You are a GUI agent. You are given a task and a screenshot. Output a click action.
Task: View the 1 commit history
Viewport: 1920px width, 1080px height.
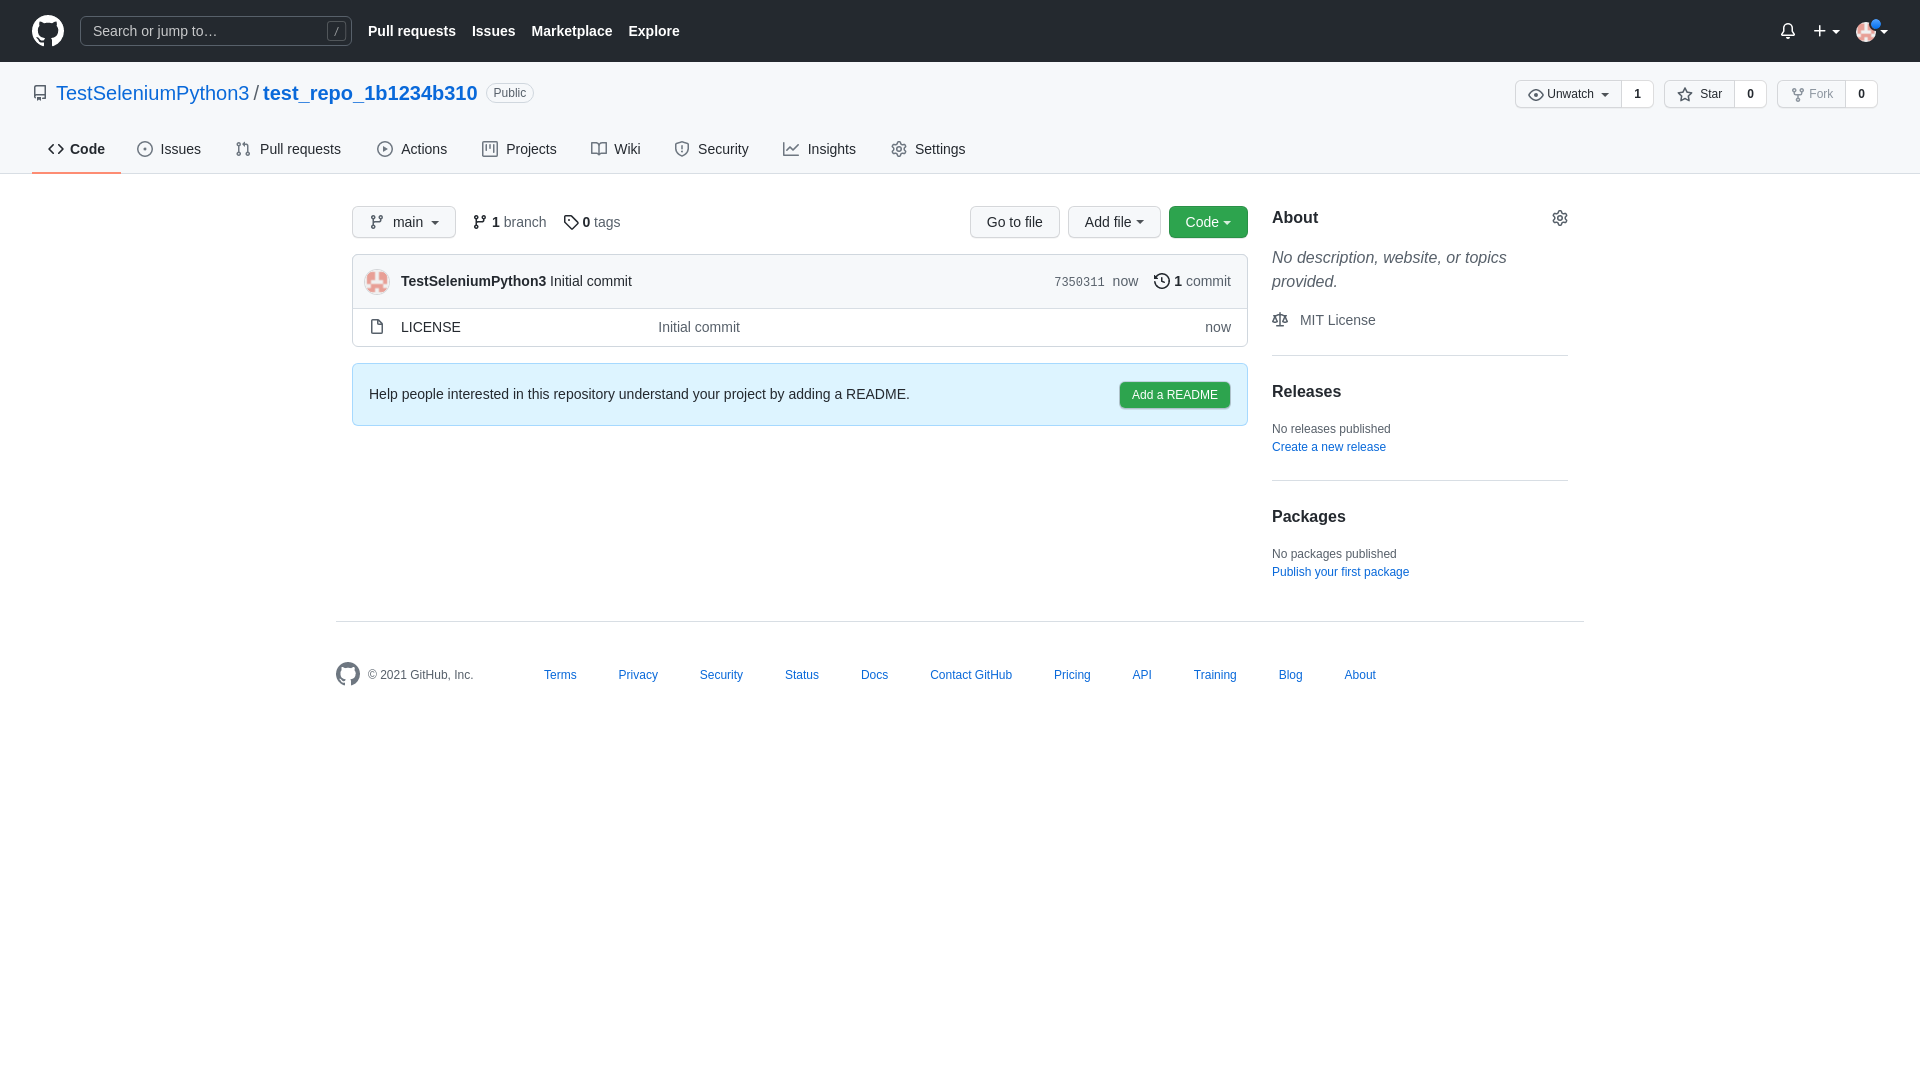pyautogui.click(x=1192, y=281)
